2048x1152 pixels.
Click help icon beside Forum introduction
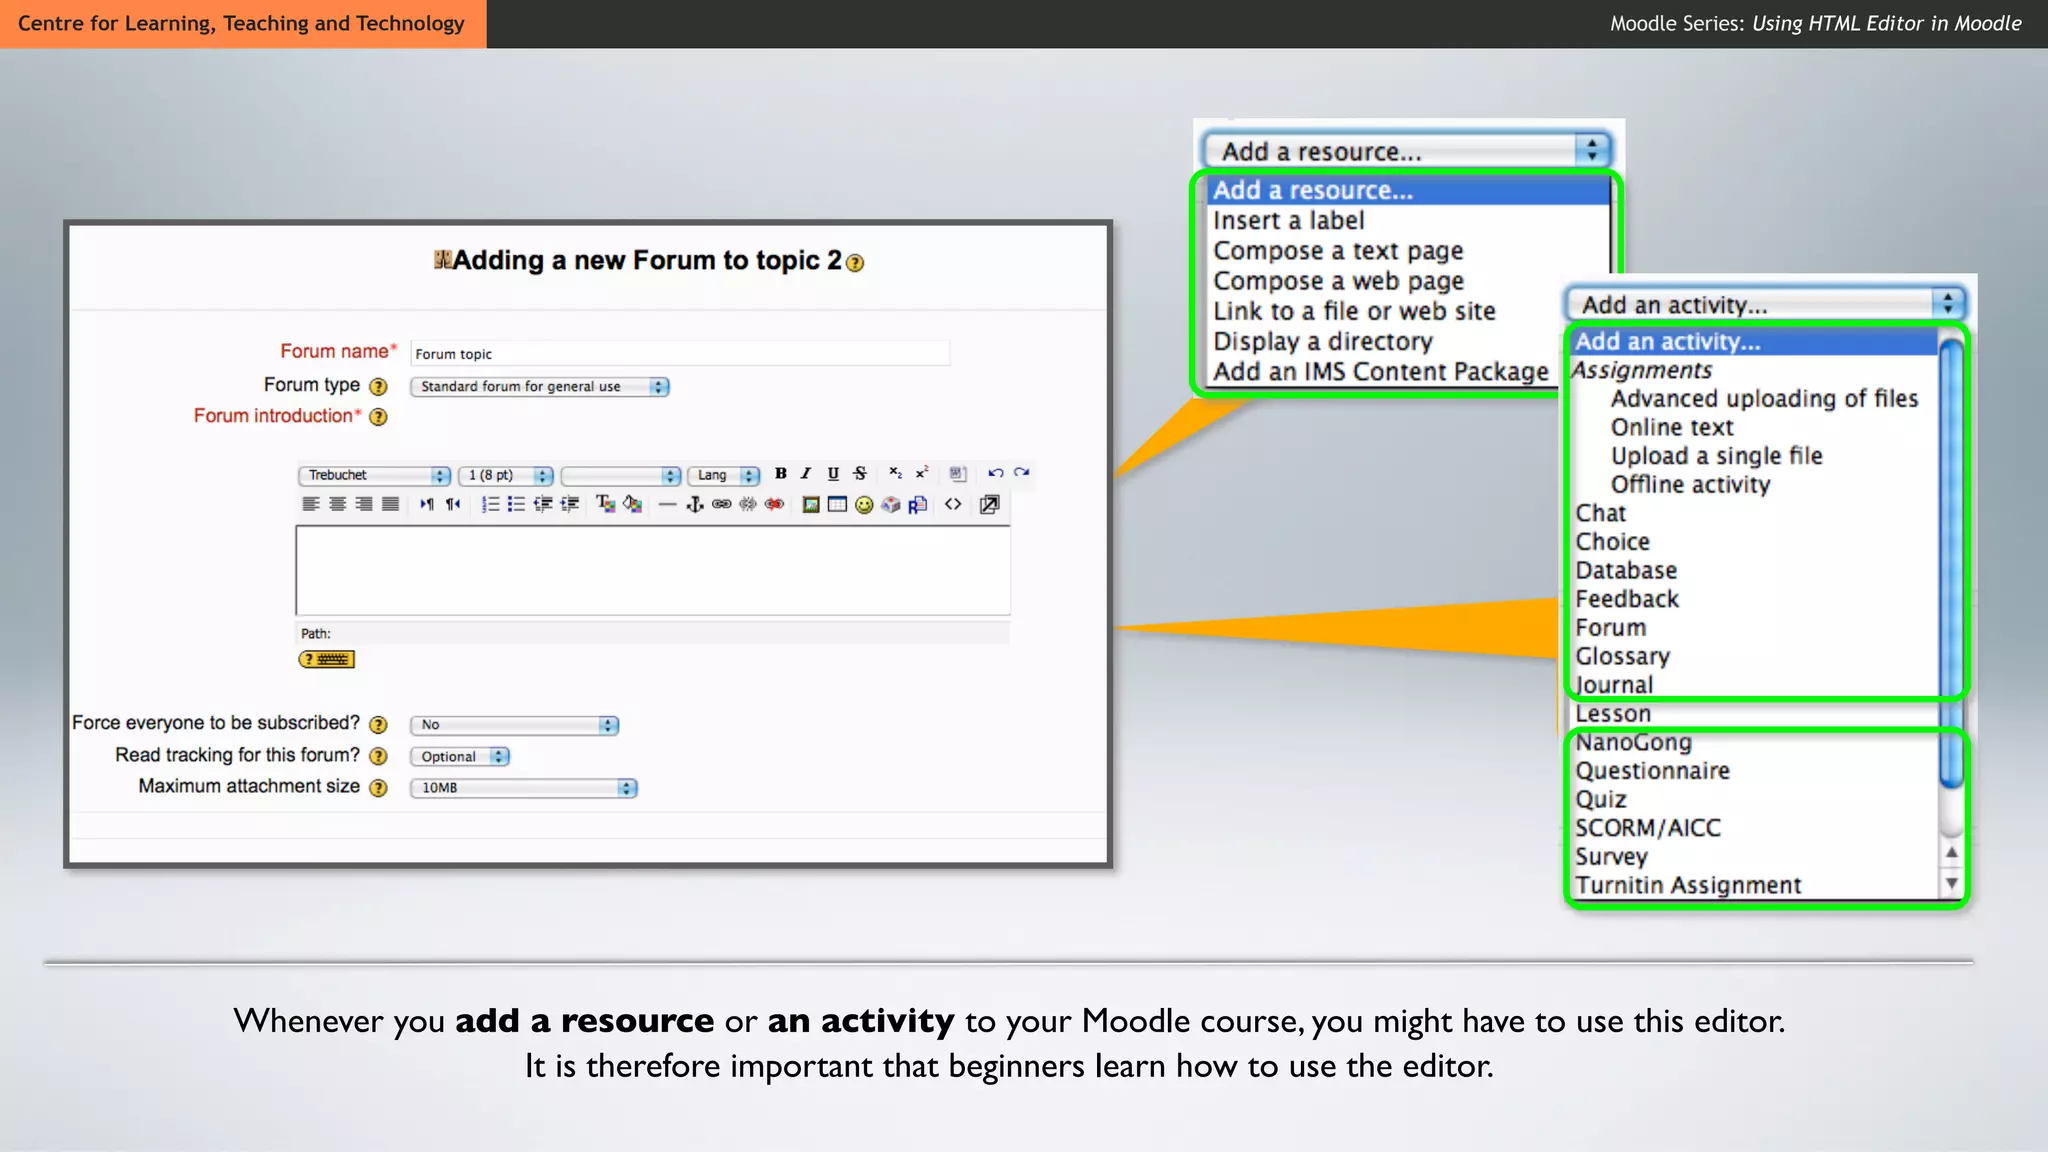coord(378,417)
